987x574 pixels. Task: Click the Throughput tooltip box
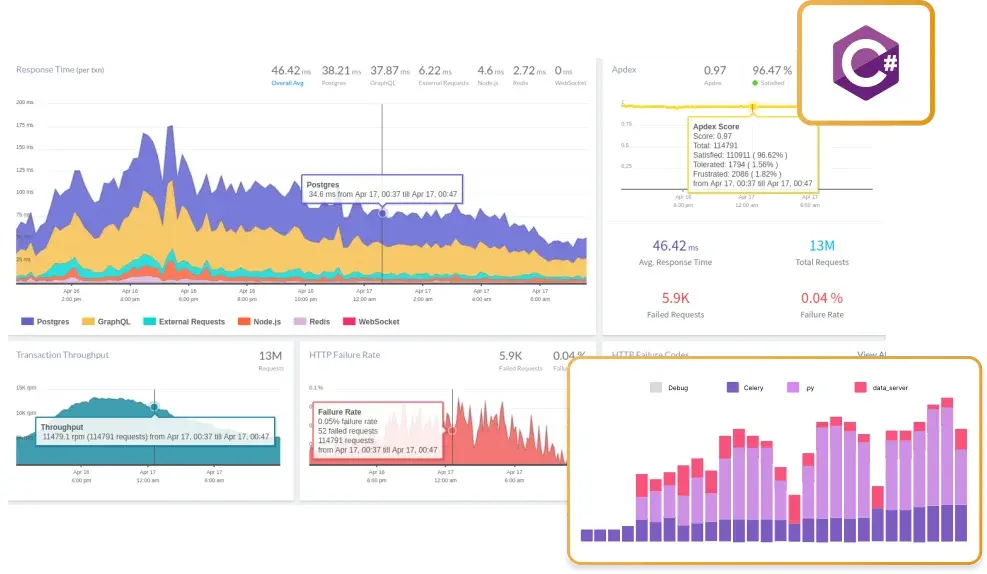coord(155,432)
